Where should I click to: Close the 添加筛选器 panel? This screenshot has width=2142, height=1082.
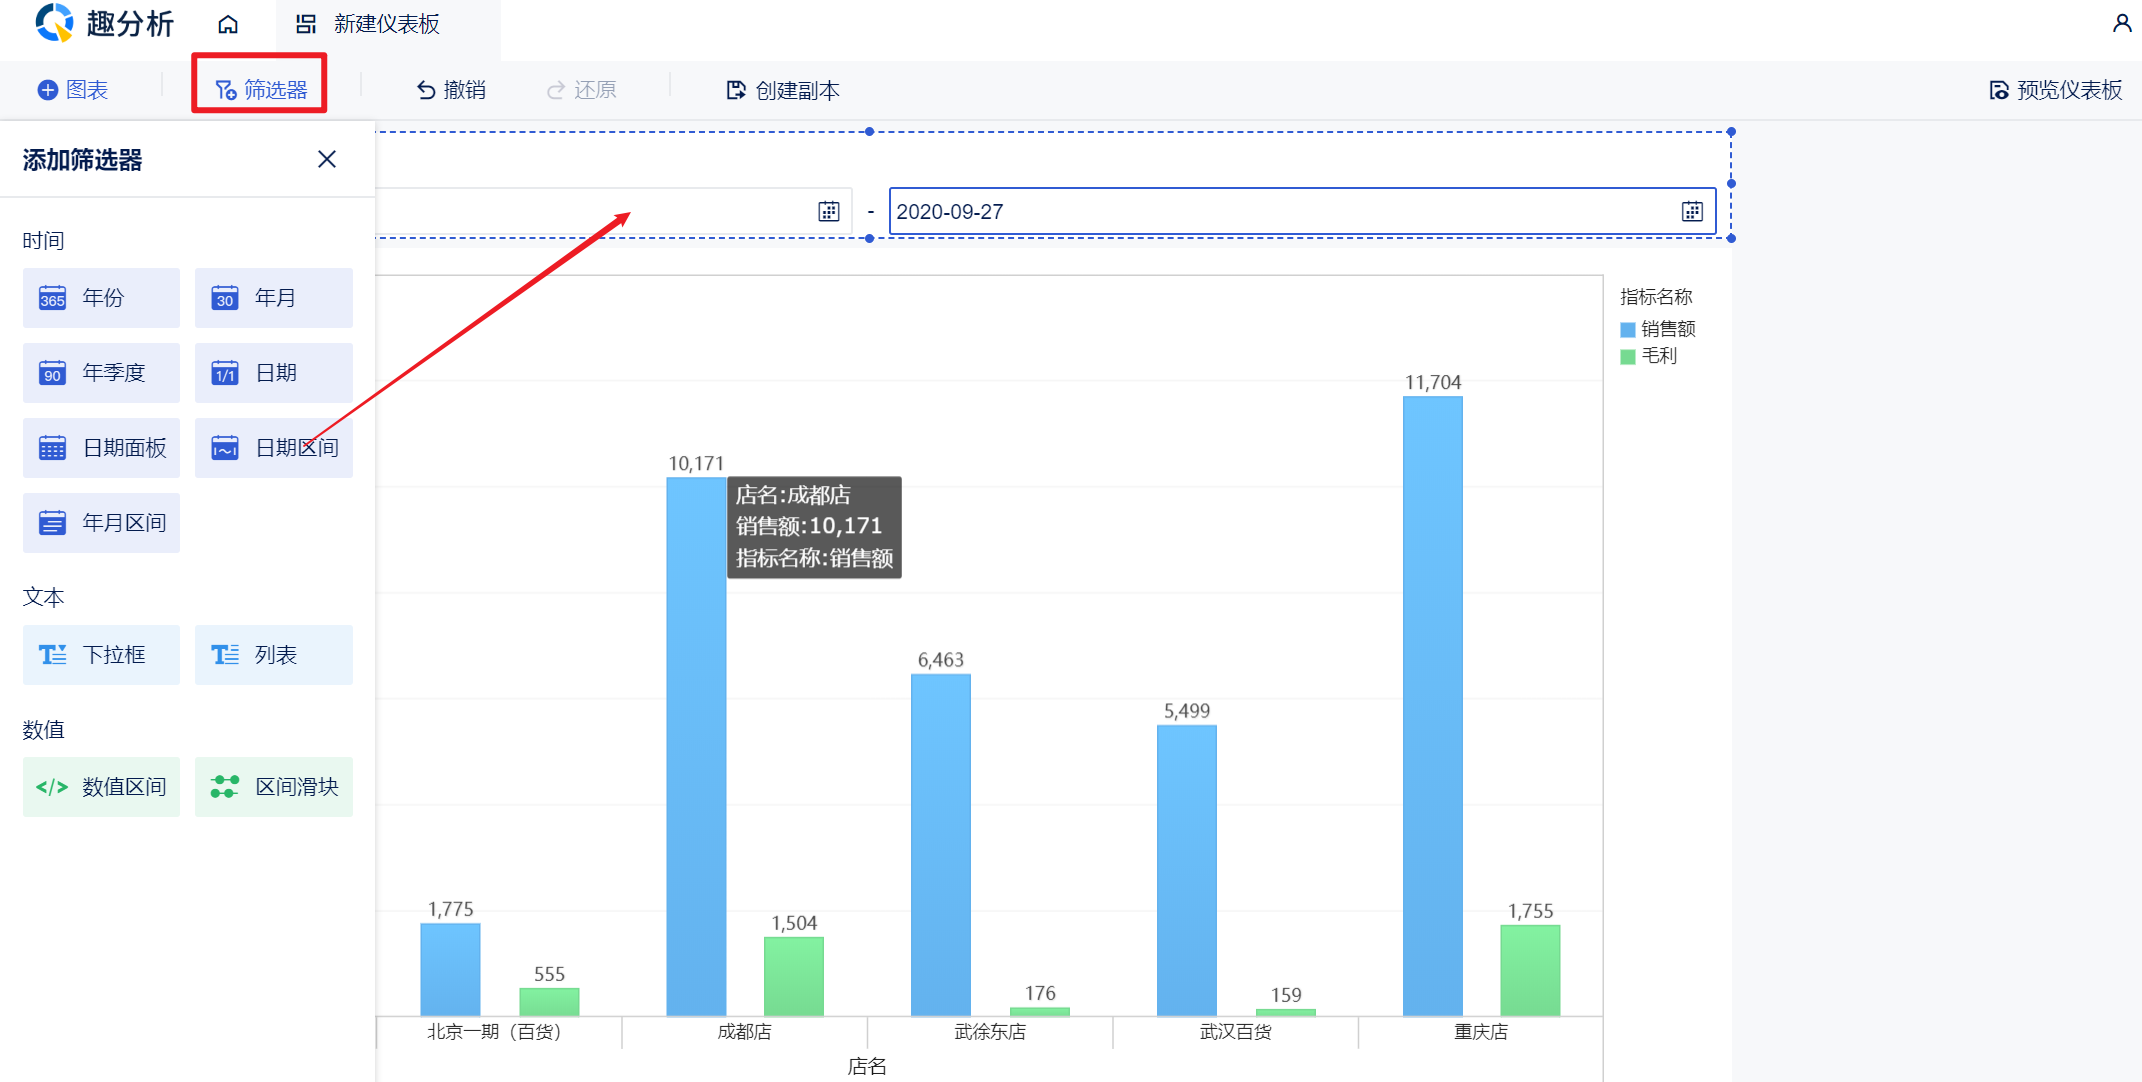pos(327,160)
